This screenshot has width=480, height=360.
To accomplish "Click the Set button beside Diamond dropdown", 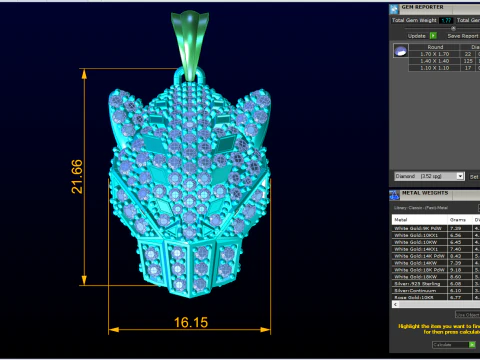I will (474, 177).
